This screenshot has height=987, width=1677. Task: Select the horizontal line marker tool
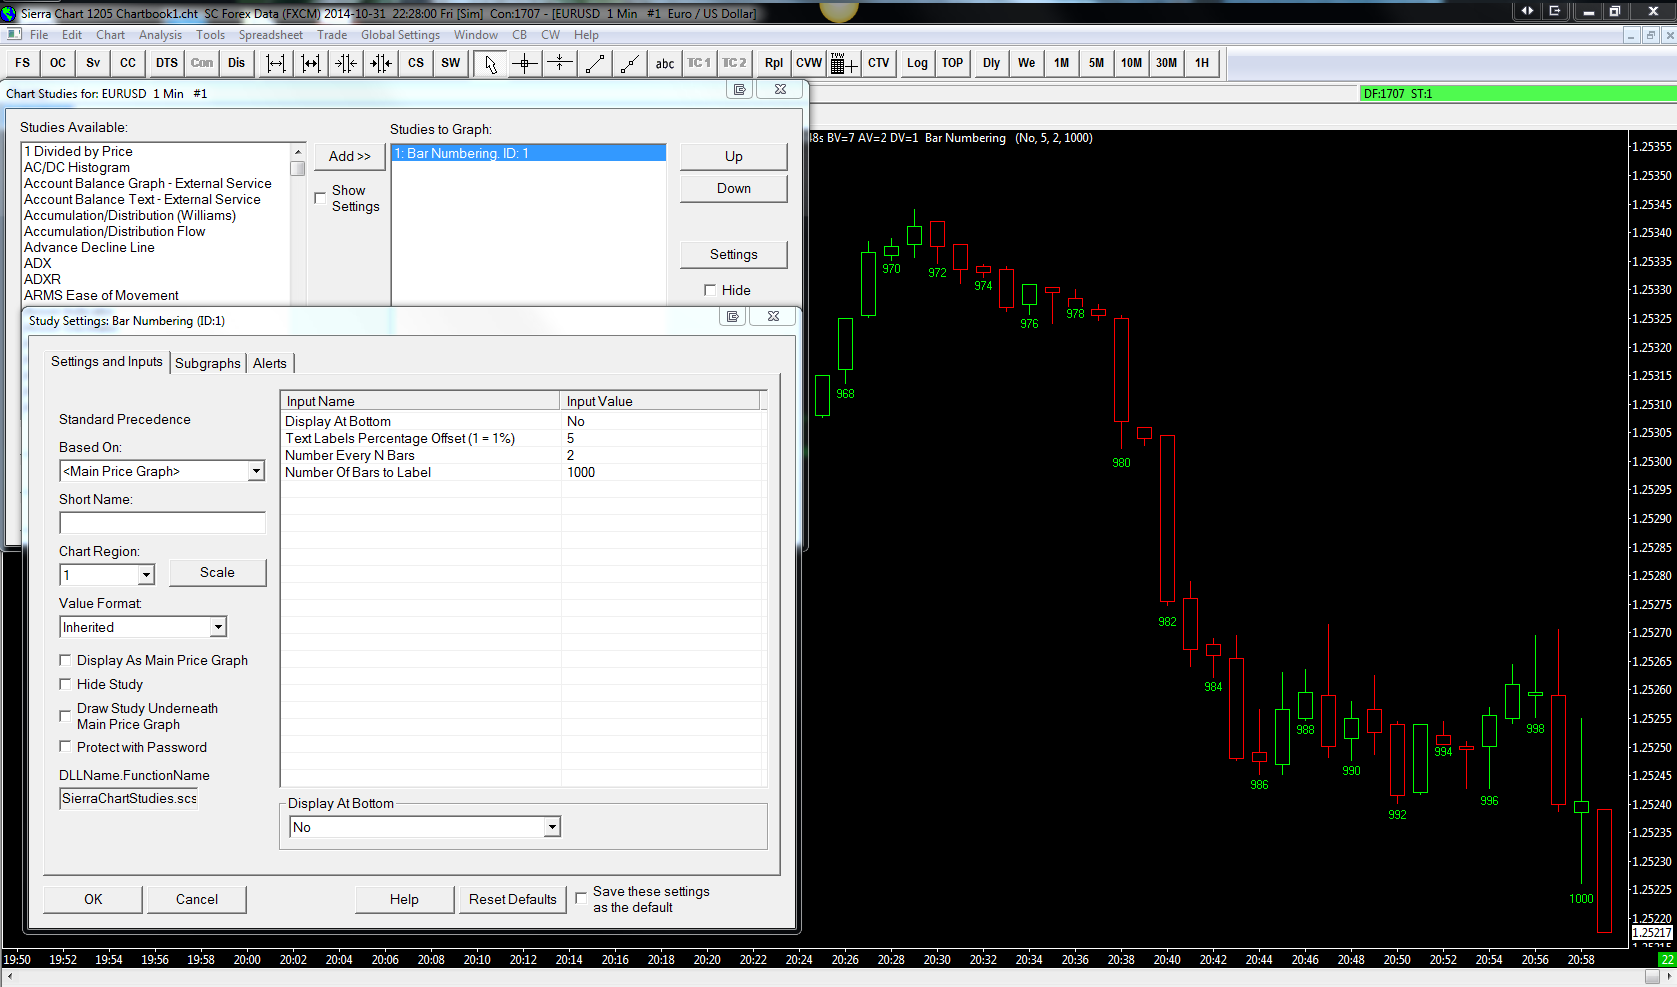point(560,63)
